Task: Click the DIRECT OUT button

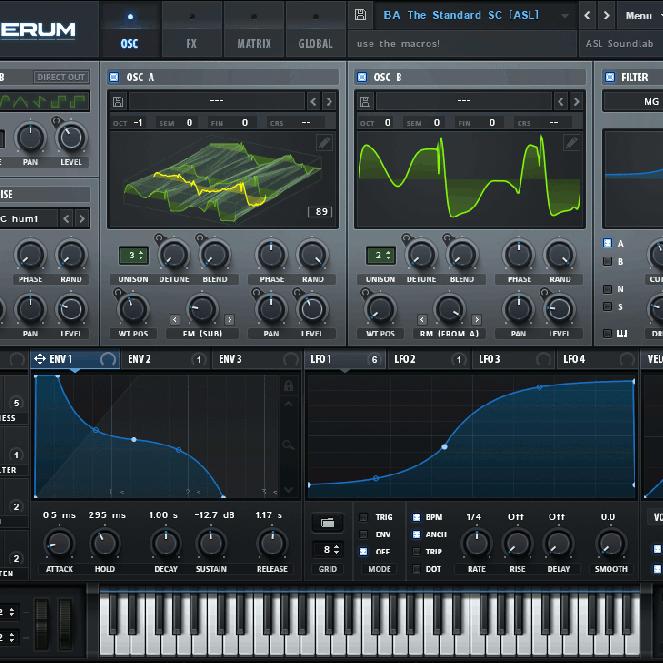Action: [61, 77]
